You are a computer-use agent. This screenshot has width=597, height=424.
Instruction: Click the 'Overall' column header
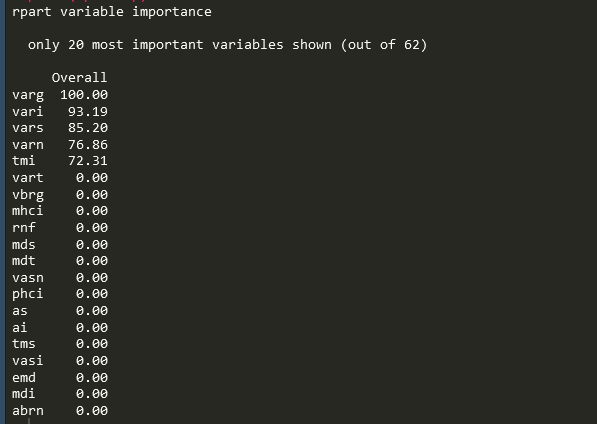pos(79,78)
